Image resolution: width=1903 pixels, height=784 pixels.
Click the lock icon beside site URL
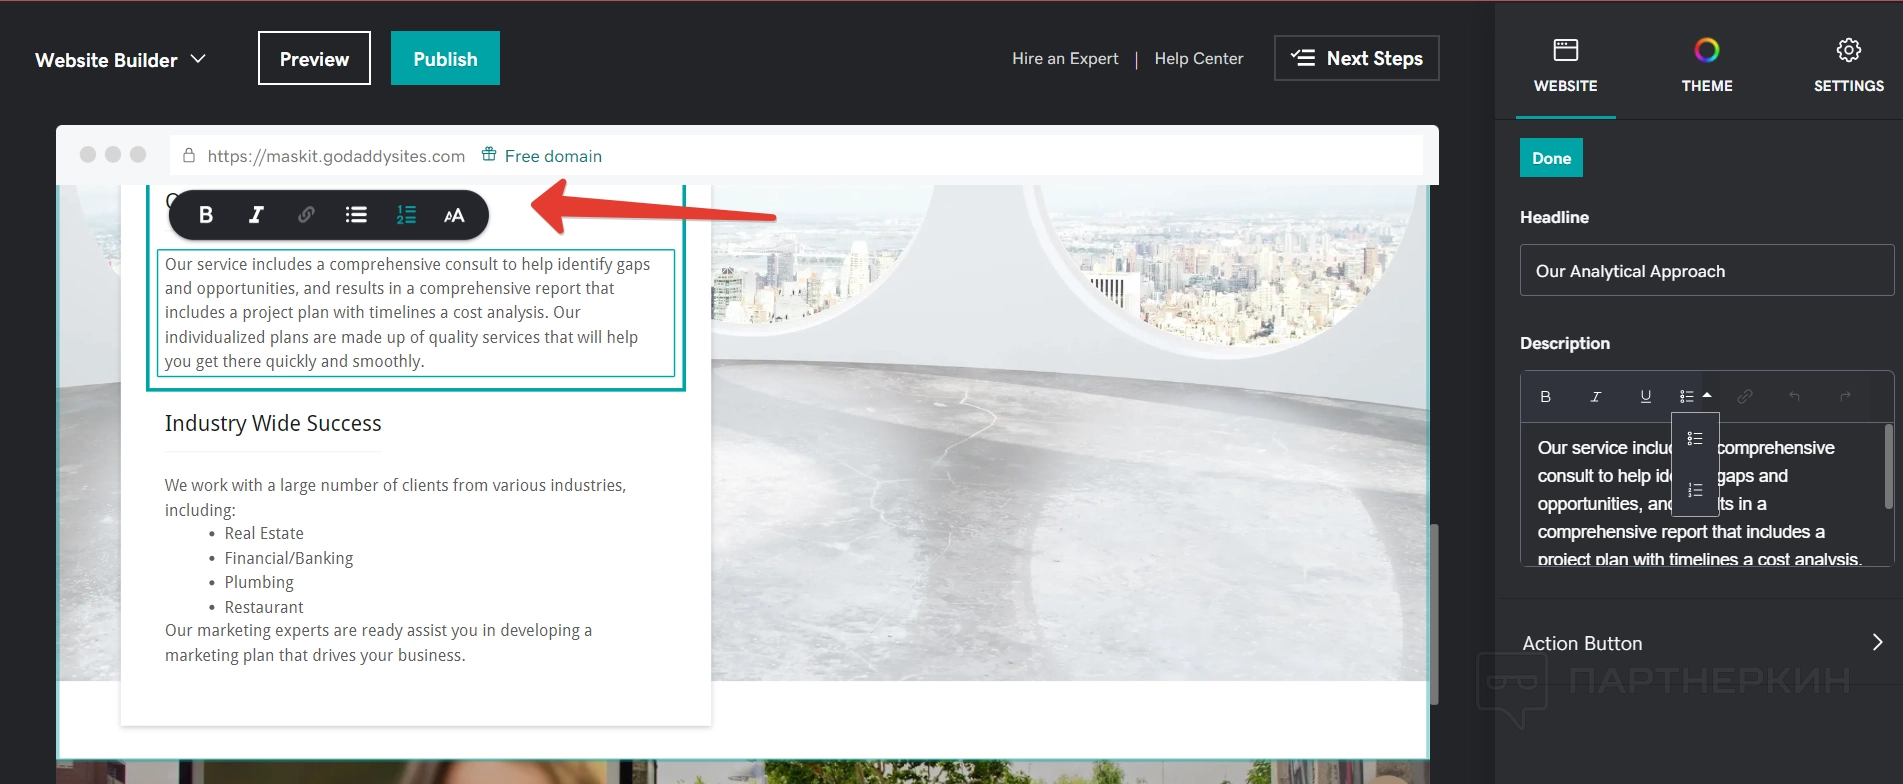pyautogui.click(x=189, y=155)
